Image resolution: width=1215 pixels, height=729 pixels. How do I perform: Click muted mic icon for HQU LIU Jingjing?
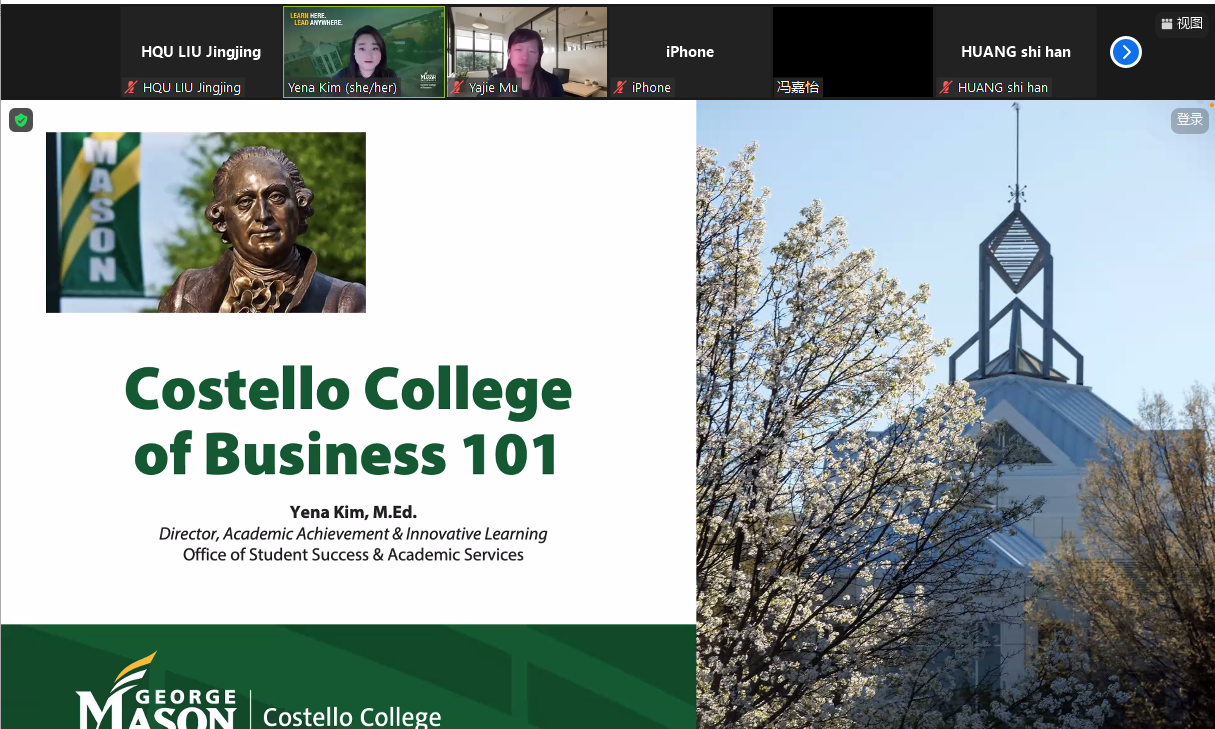130,88
